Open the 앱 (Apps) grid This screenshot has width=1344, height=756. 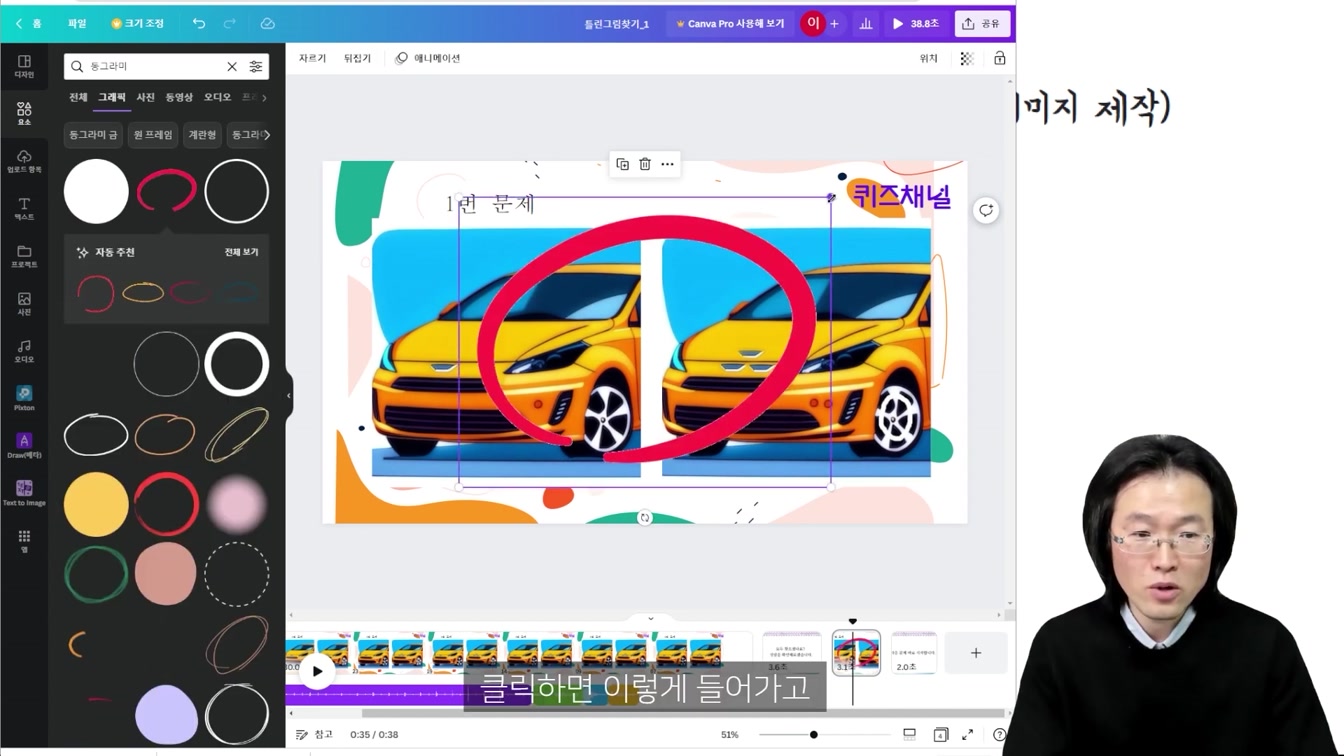(24, 541)
